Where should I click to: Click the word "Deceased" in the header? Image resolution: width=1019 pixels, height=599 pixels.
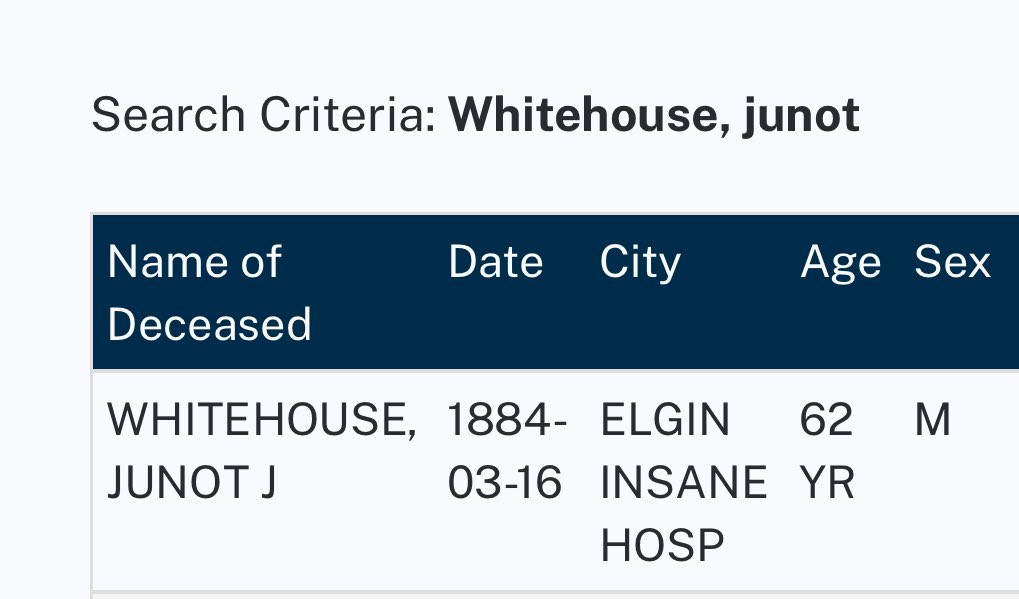pyautogui.click(x=209, y=325)
